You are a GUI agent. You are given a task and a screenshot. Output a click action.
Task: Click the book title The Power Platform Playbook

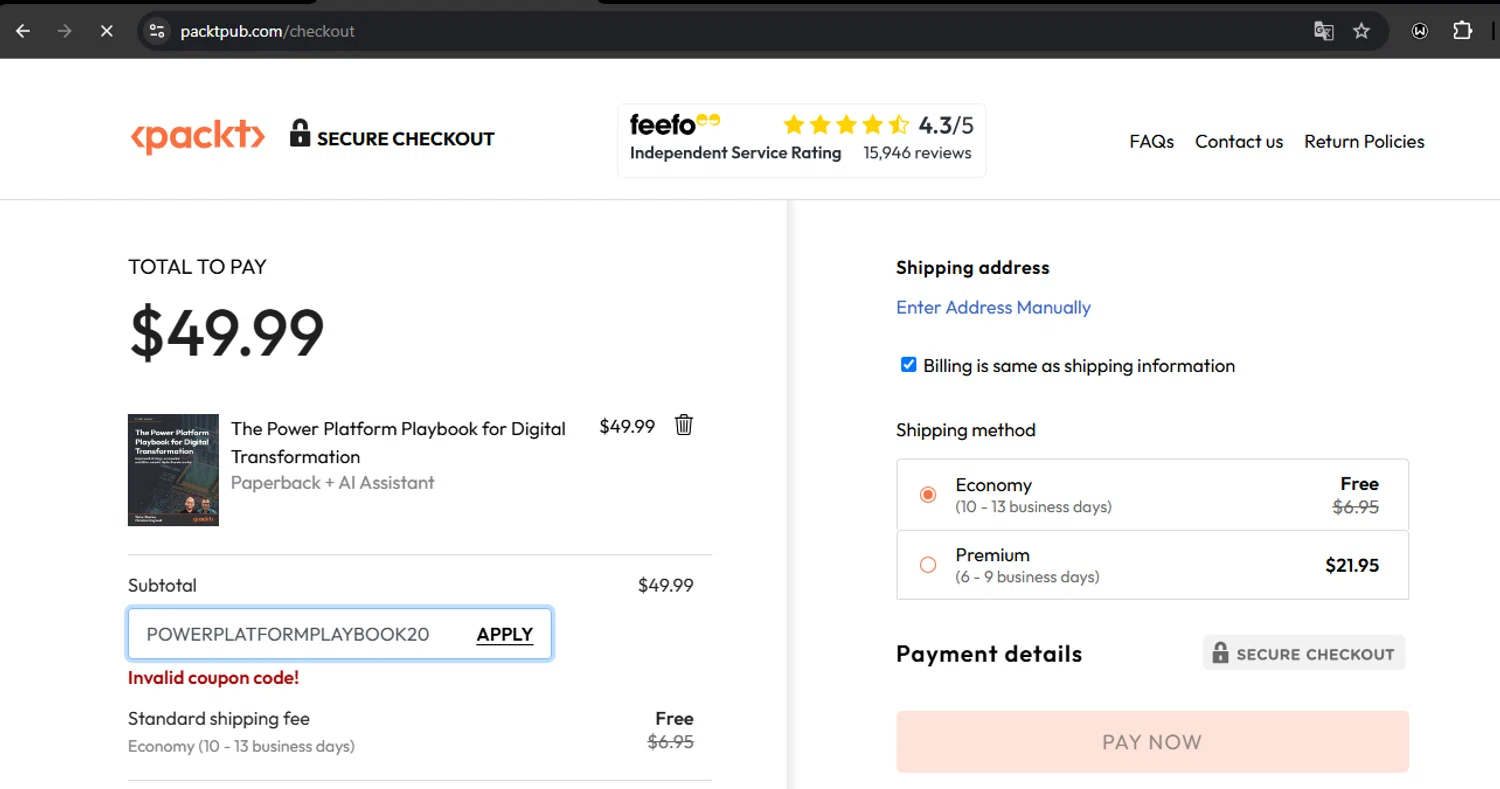coord(398,442)
